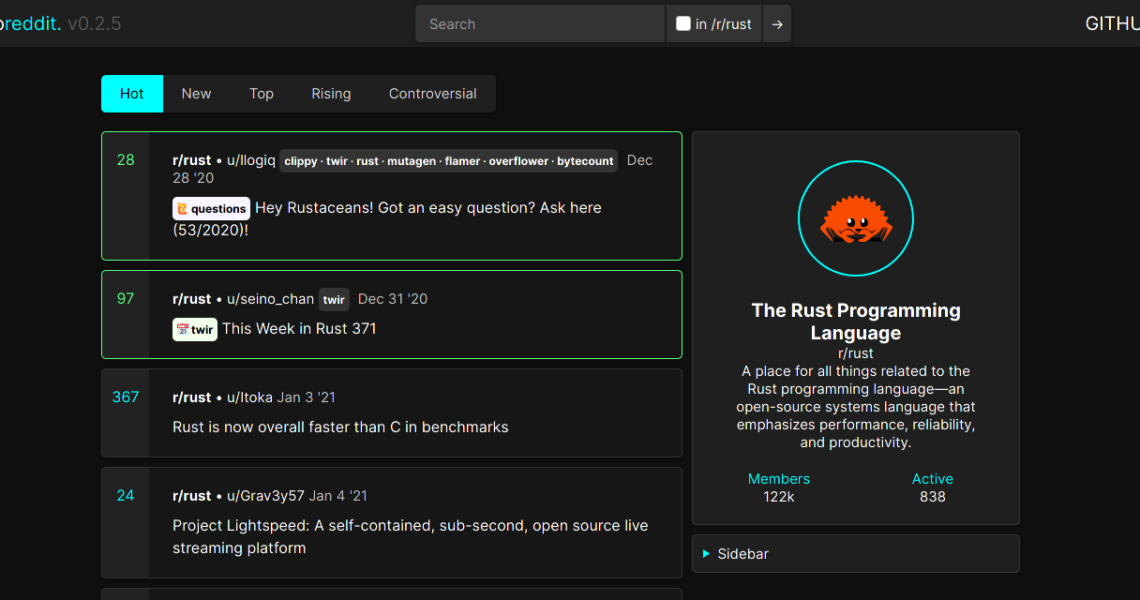Image resolution: width=1140 pixels, height=600 pixels.
Task: Click the search submit arrow button
Action: tap(777, 24)
